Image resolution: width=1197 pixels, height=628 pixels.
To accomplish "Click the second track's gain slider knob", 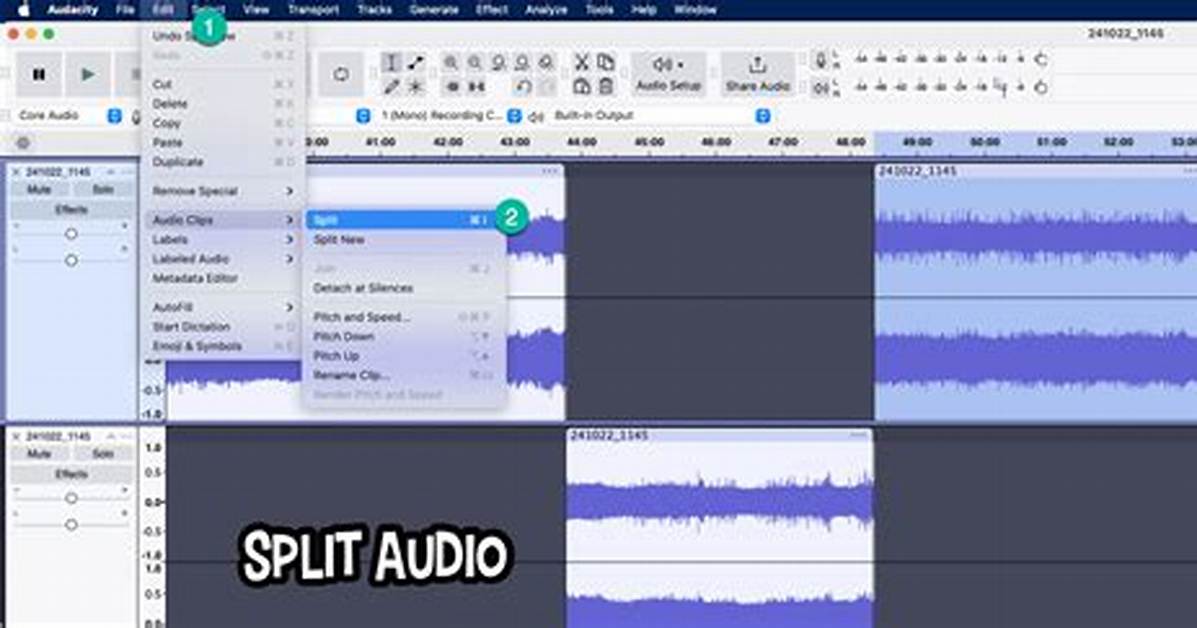I will tap(71, 498).
